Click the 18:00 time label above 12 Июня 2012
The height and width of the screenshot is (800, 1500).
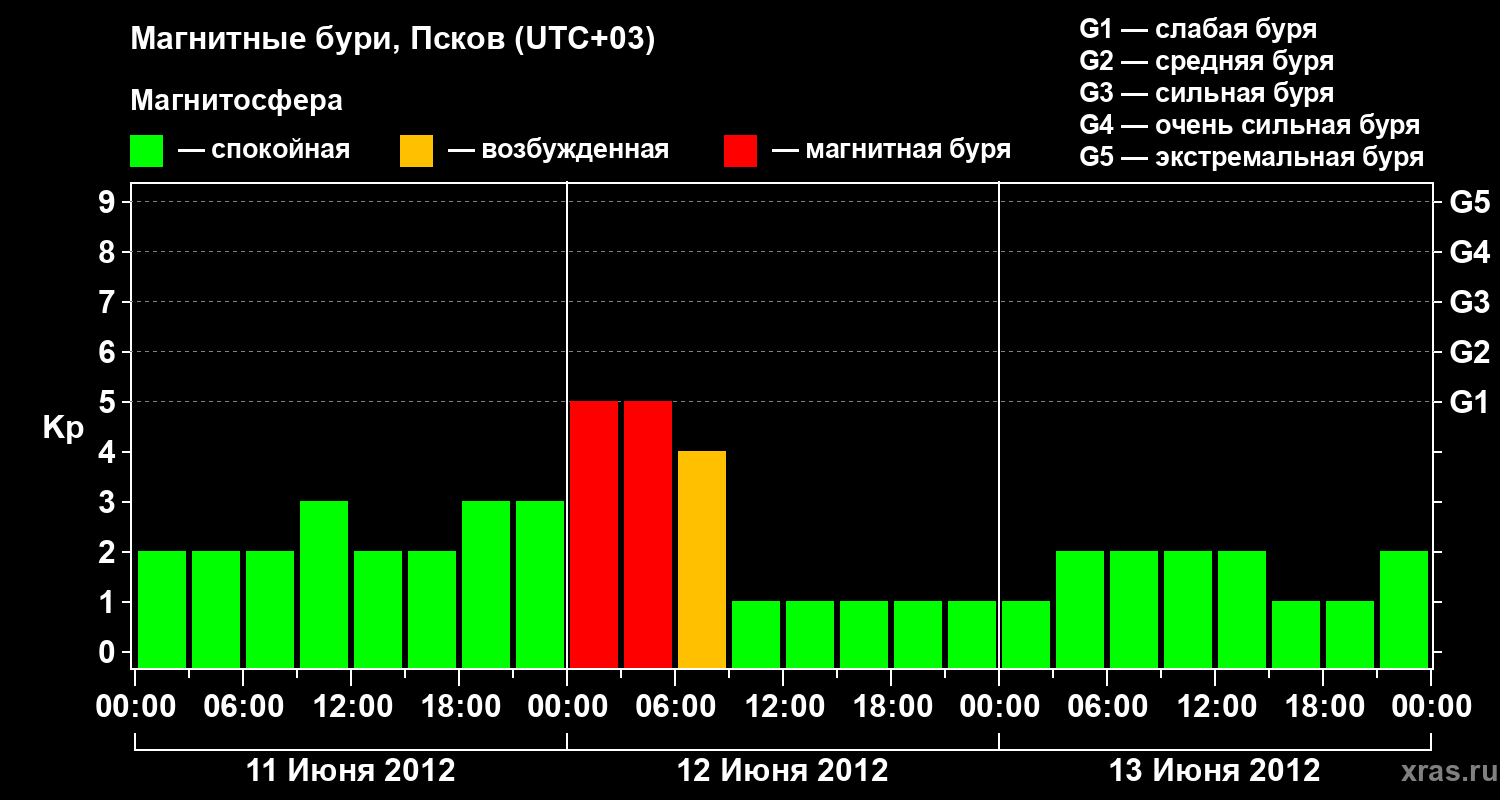coord(891,706)
